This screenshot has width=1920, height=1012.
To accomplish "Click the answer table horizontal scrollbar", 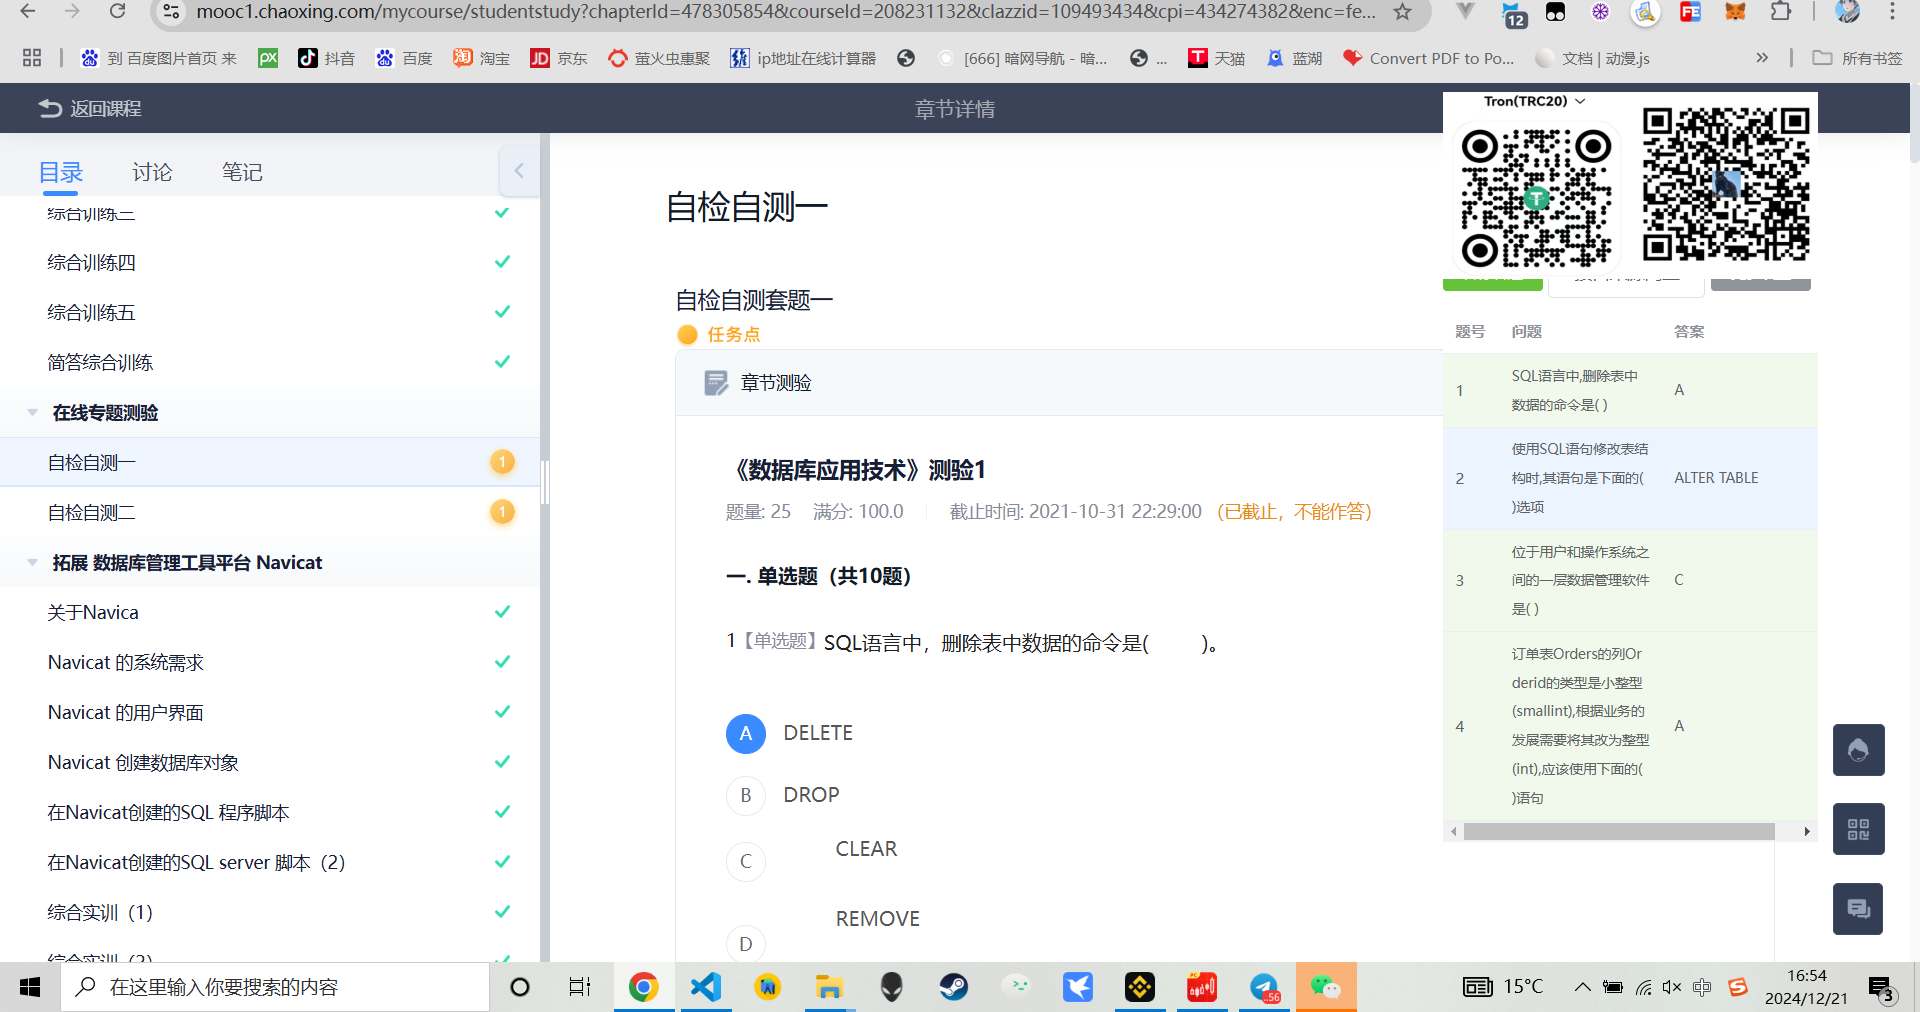I will click(1618, 831).
